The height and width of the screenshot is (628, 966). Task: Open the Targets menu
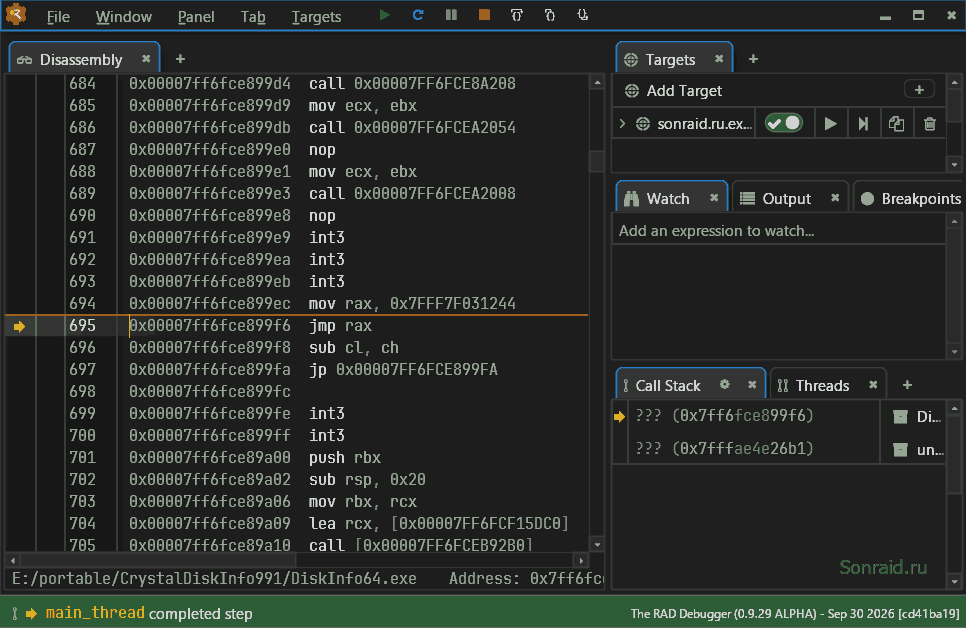point(316,17)
